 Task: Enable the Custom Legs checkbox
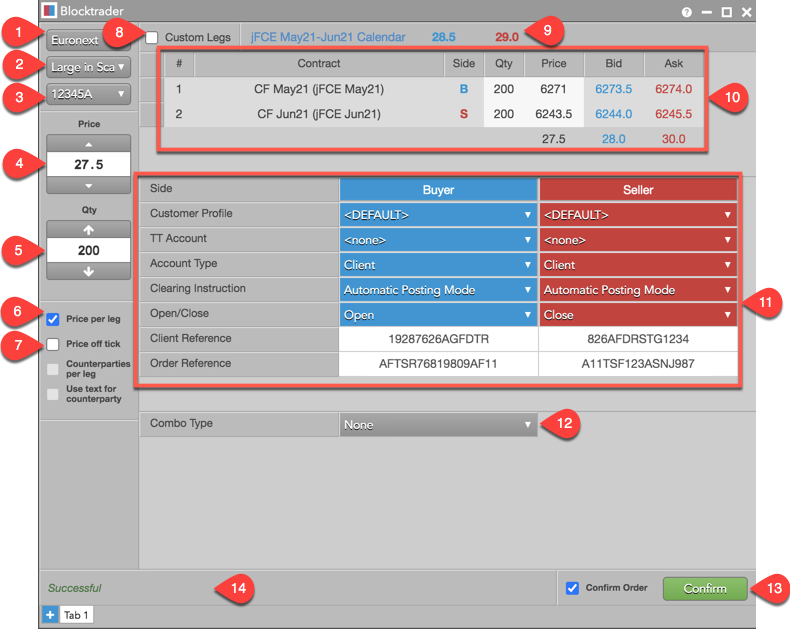152,38
